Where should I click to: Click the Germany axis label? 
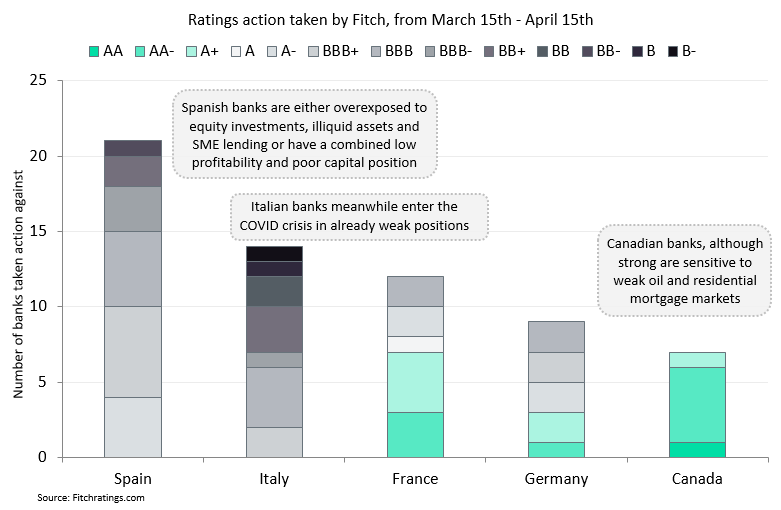[x=556, y=479]
